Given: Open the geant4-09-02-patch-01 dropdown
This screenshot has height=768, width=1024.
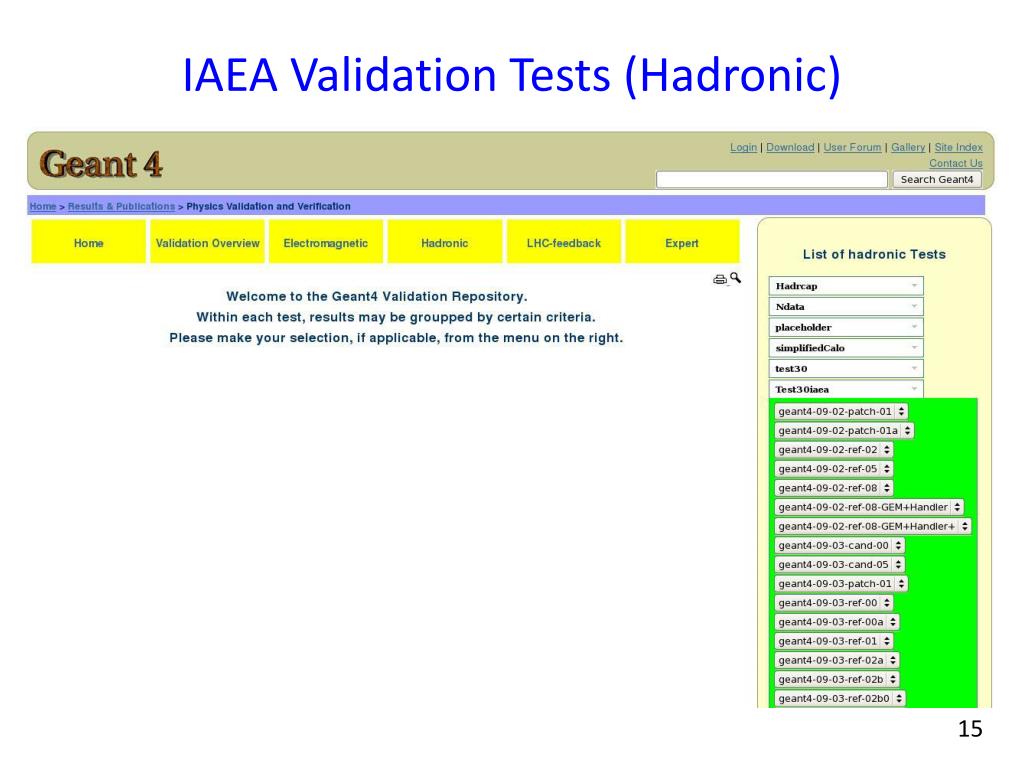Looking at the screenshot, I should (x=841, y=411).
